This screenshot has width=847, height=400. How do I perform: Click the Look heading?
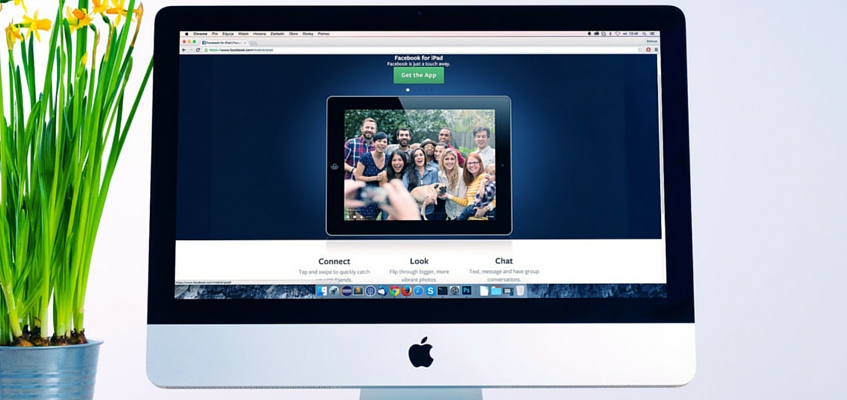pyautogui.click(x=419, y=261)
